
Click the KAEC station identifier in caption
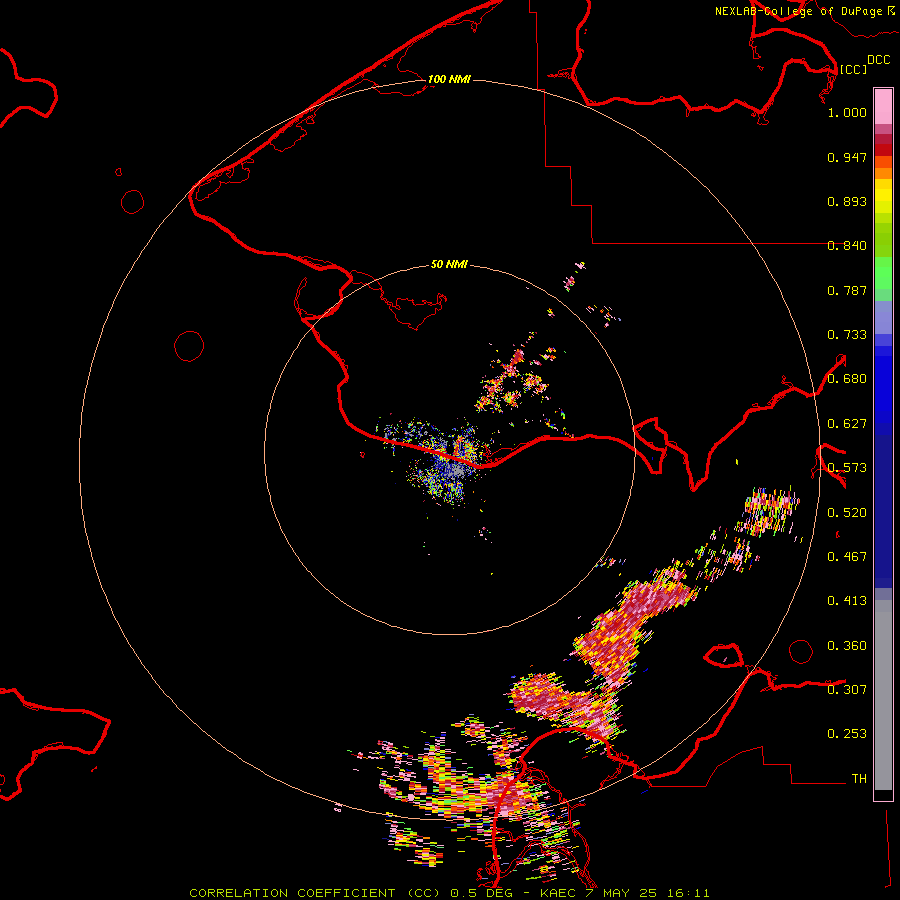pos(560,893)
